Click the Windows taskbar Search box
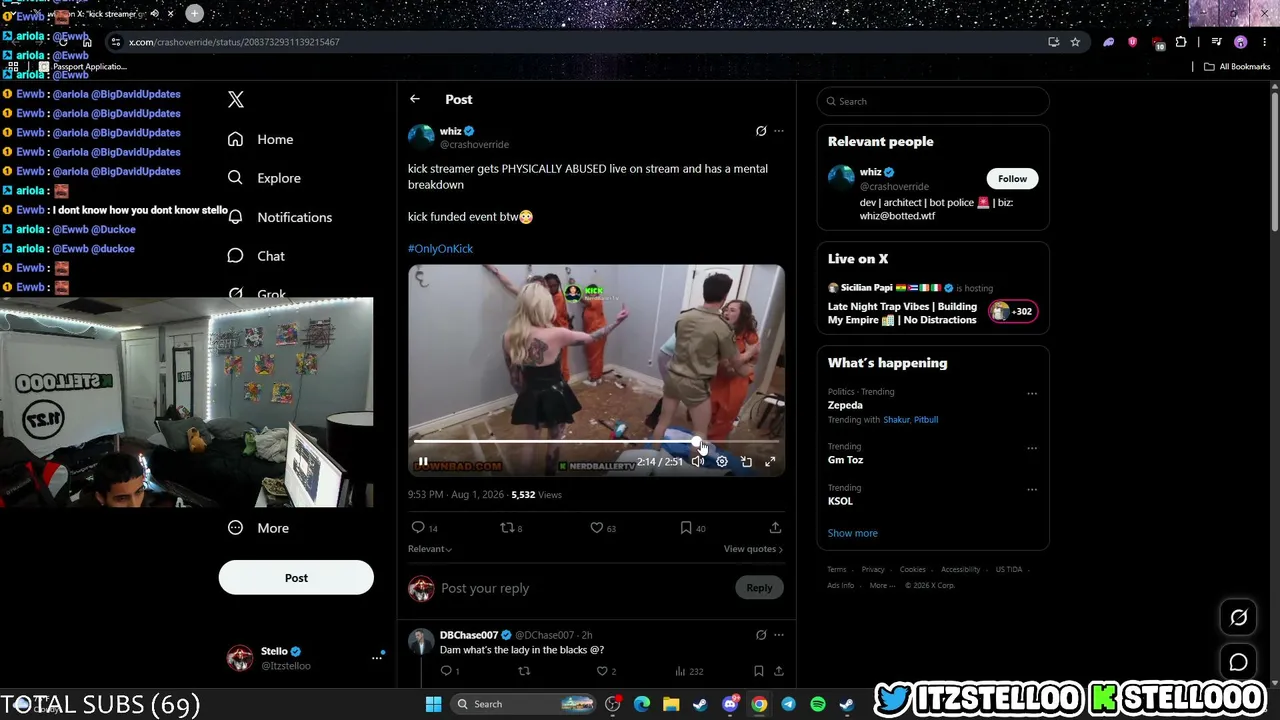This screenshot has width=1280, height=720. [525, 704]
